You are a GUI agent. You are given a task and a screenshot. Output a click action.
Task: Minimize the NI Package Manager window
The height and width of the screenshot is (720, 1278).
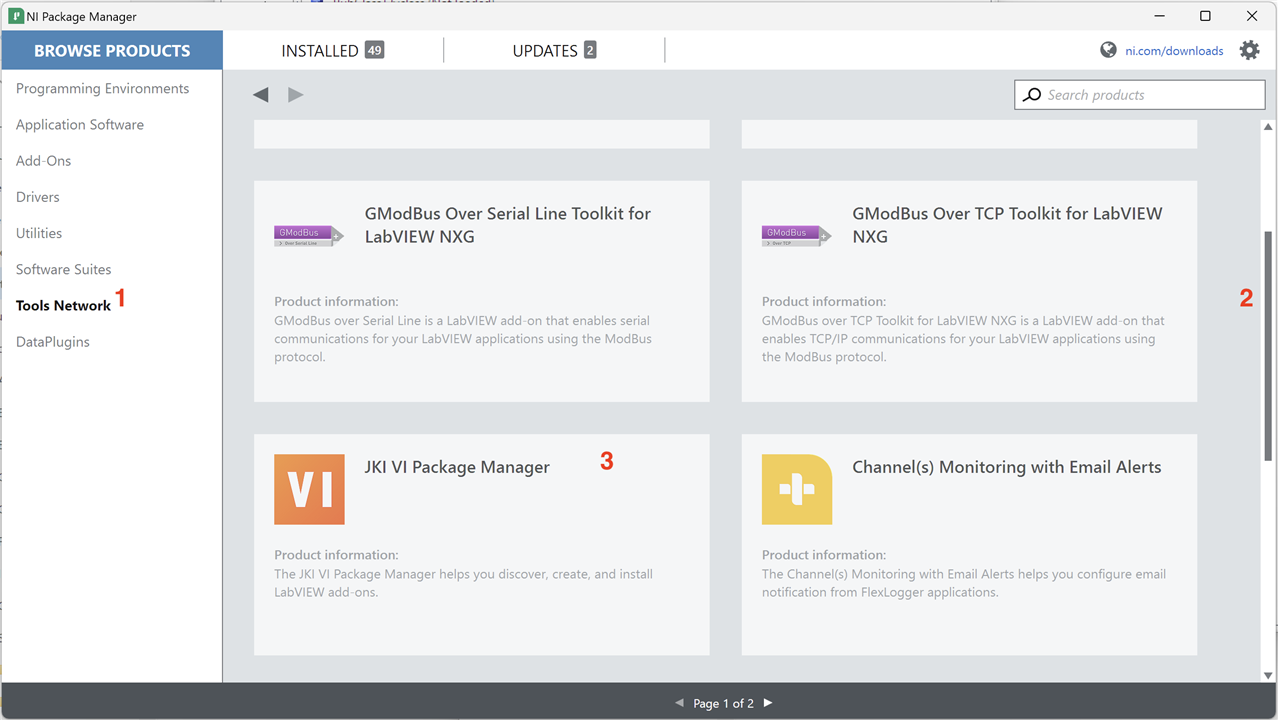[1159, 16]
